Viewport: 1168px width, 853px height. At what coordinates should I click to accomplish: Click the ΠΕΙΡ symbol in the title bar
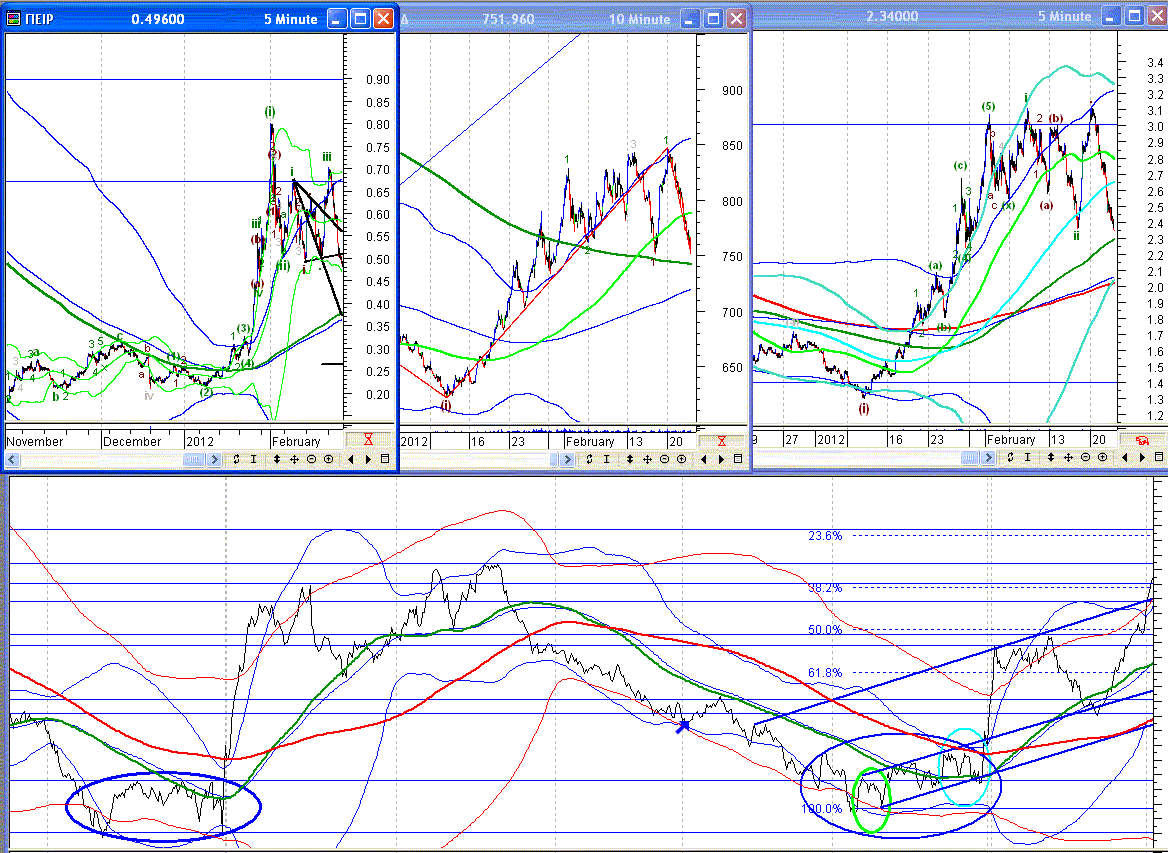coord(39,19)
